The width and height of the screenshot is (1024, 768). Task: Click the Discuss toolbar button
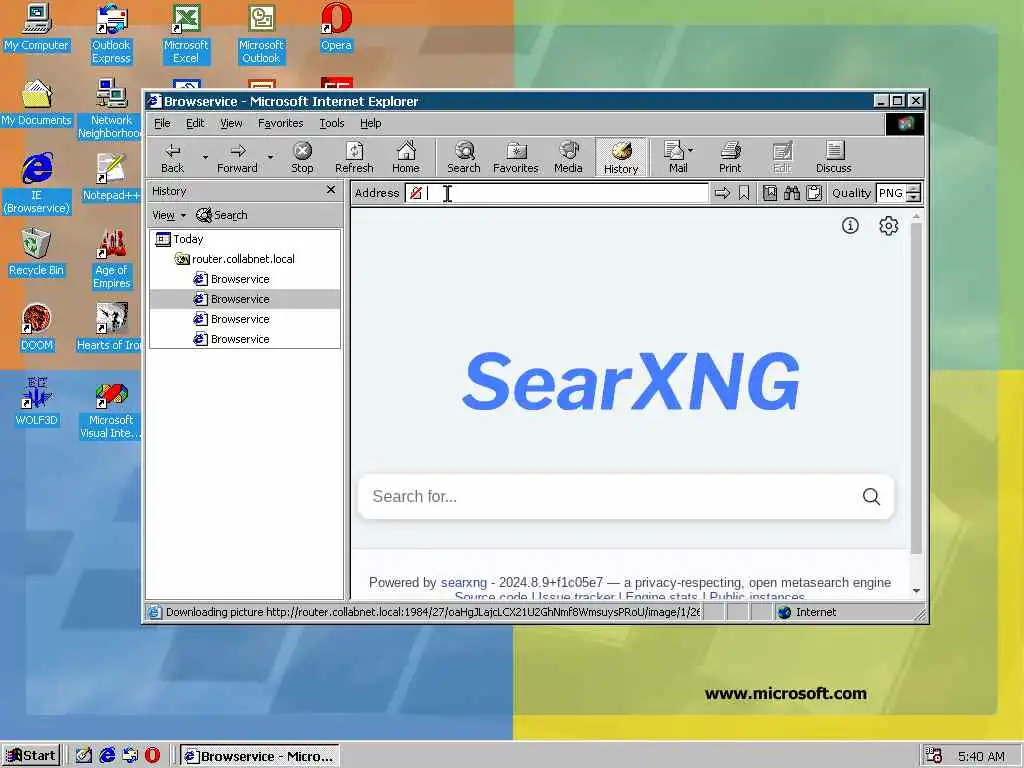point(833,157)
